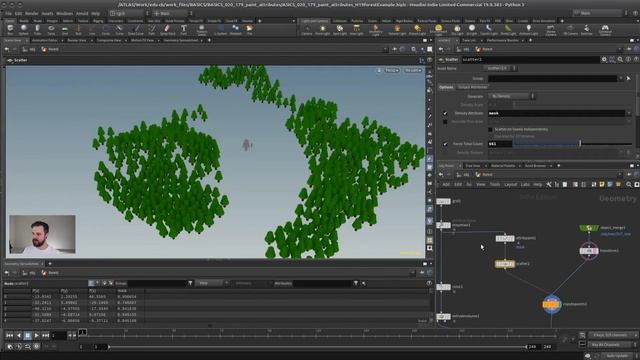Open the Persp viewport dropdown
This screenshot has width=640, height=360.
click(391, 70)
